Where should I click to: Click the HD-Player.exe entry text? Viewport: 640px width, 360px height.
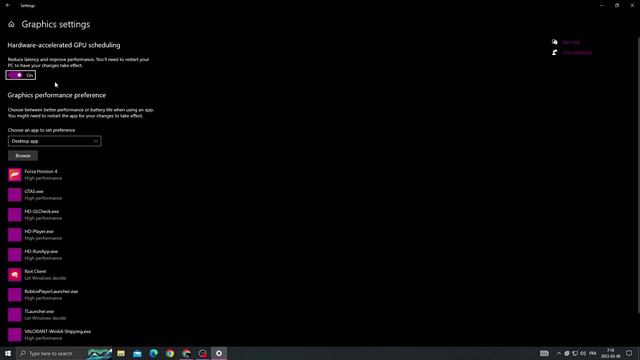39,231
